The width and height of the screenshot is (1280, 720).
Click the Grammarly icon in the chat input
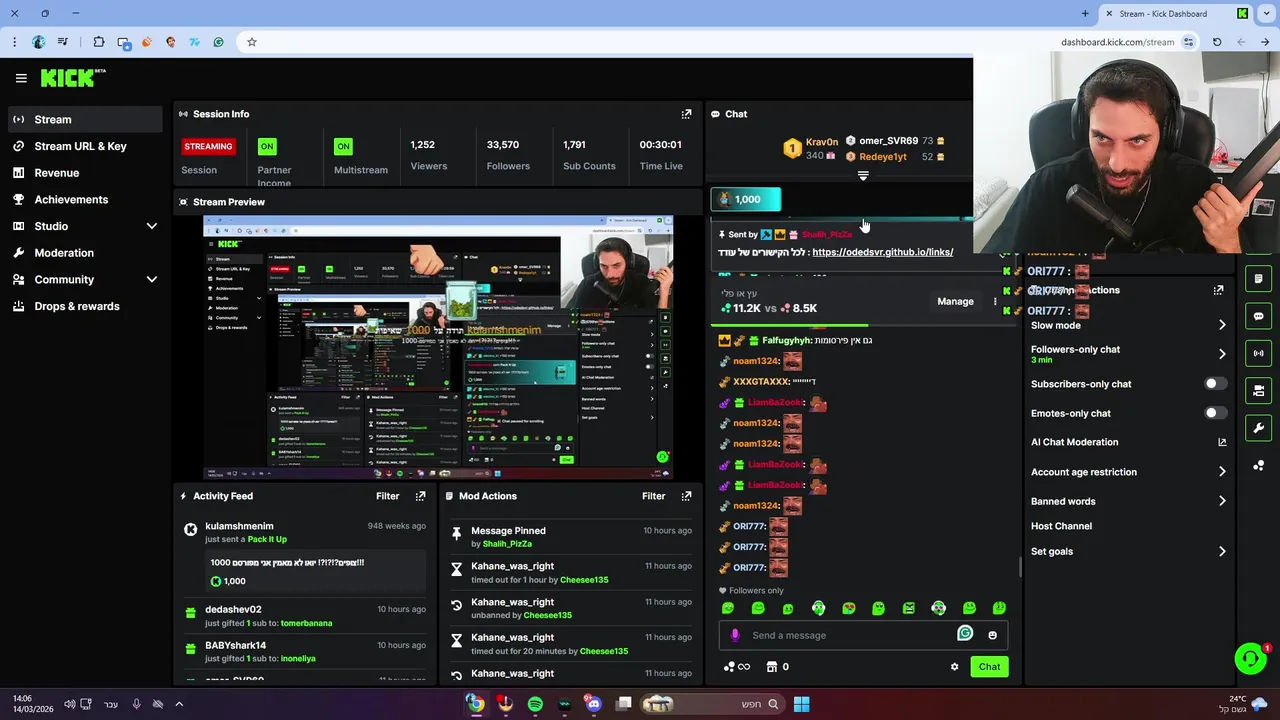965,633
